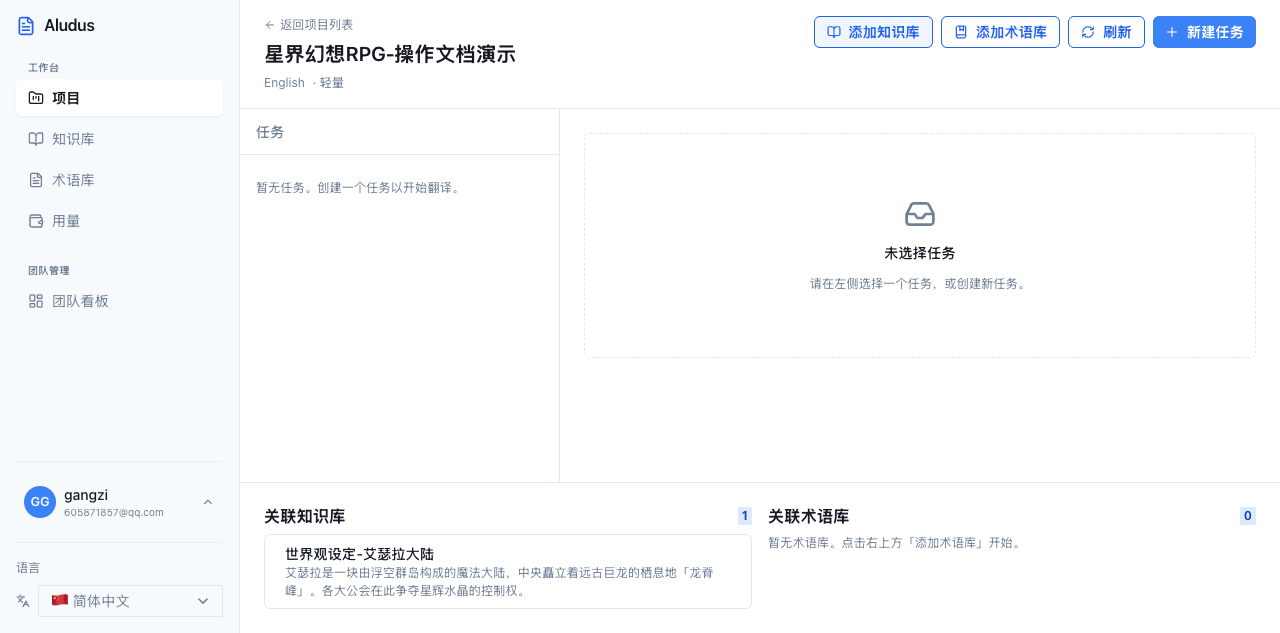Open the 用量 sidebar item
The width and height of the screenshot is (1280, 633).
(119, 221)
